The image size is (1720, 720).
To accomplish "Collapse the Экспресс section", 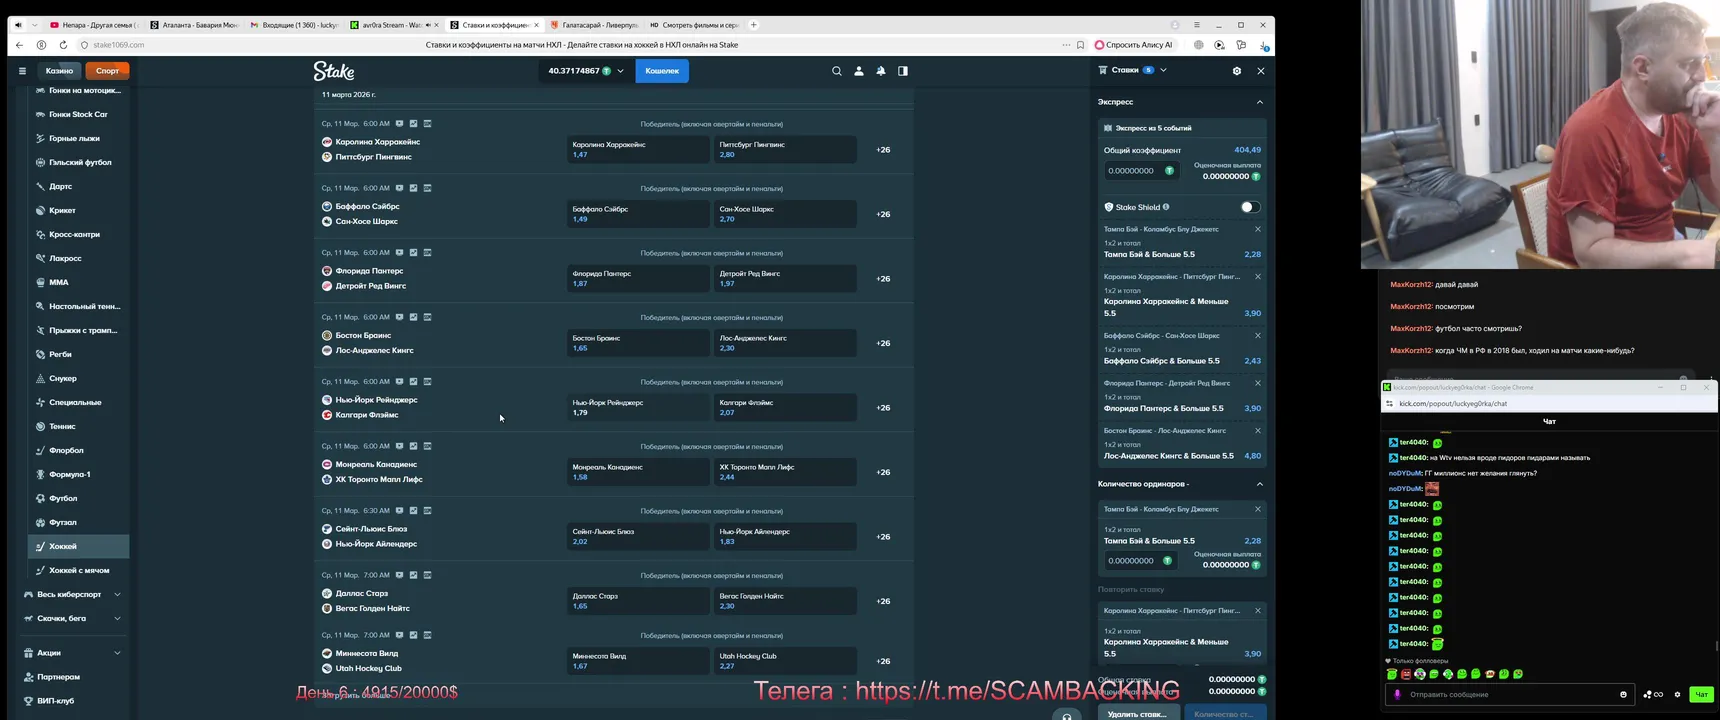I will (1259, 102).
